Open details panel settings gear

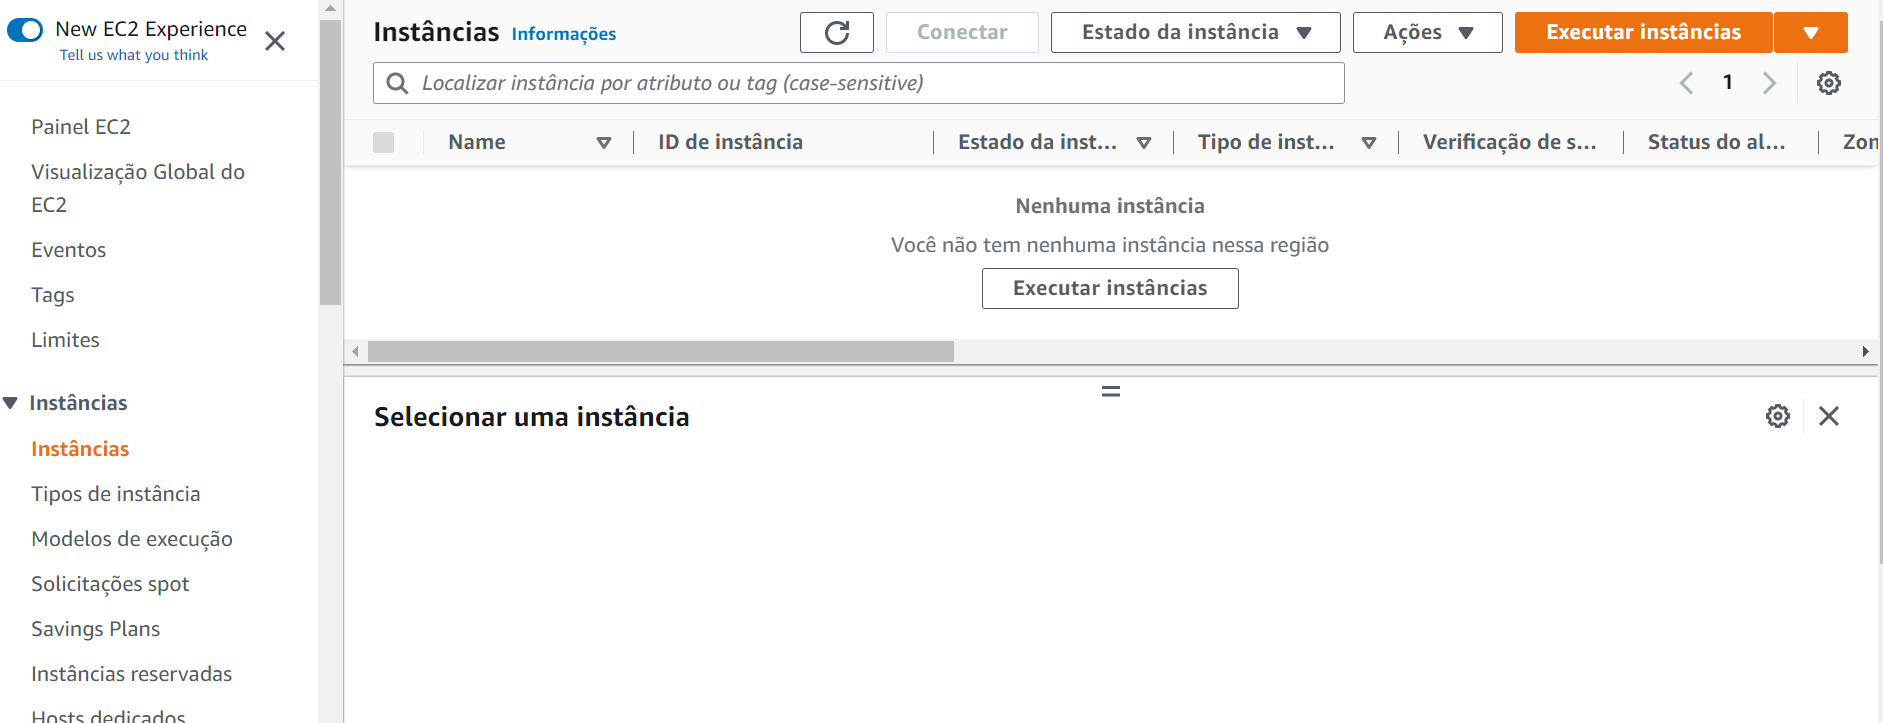1778,416
